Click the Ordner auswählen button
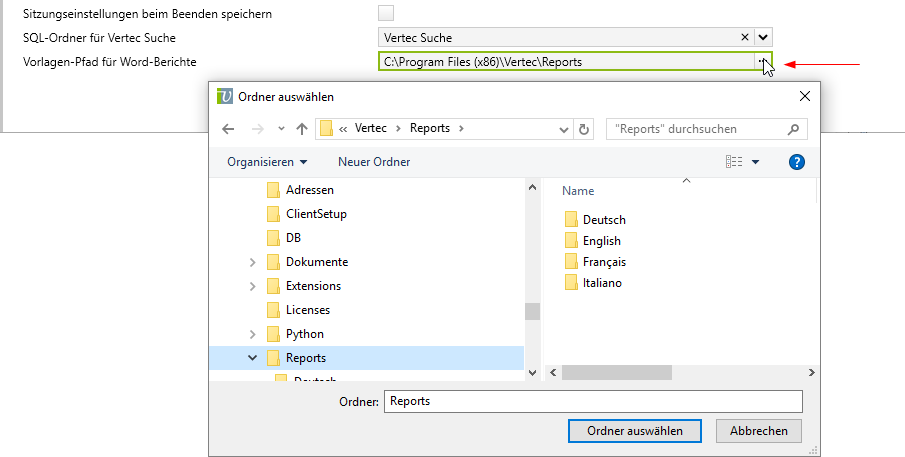905x457 pixels. coord(635,431)
